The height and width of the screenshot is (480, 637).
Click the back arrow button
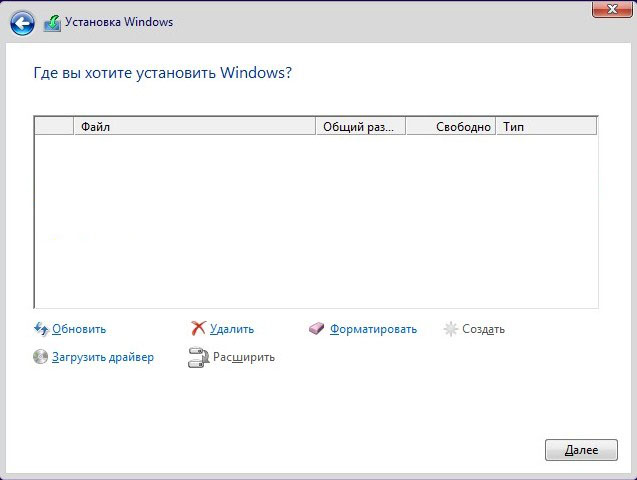click(x=22, y=23)
